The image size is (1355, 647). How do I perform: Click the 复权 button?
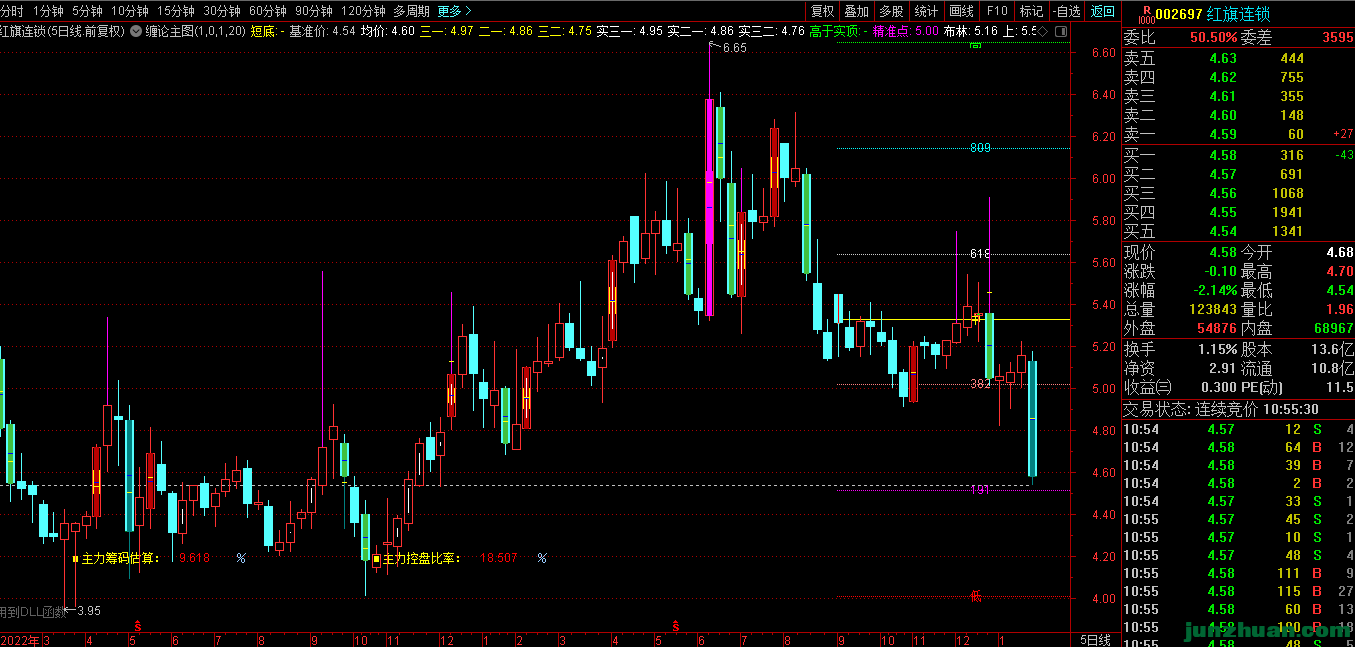pos(822,11)
